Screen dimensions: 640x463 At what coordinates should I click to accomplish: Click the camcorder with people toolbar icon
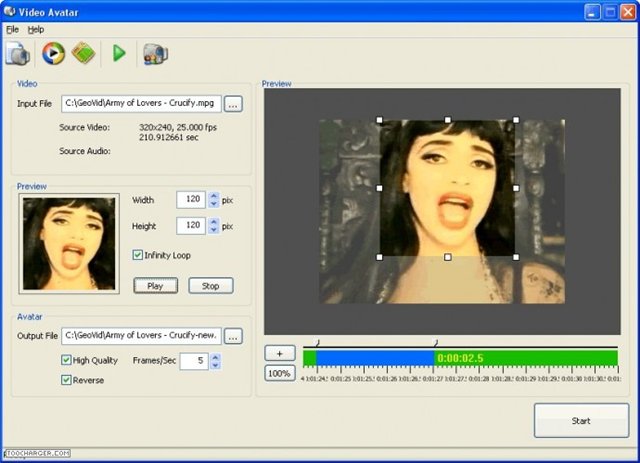[155, 54]
